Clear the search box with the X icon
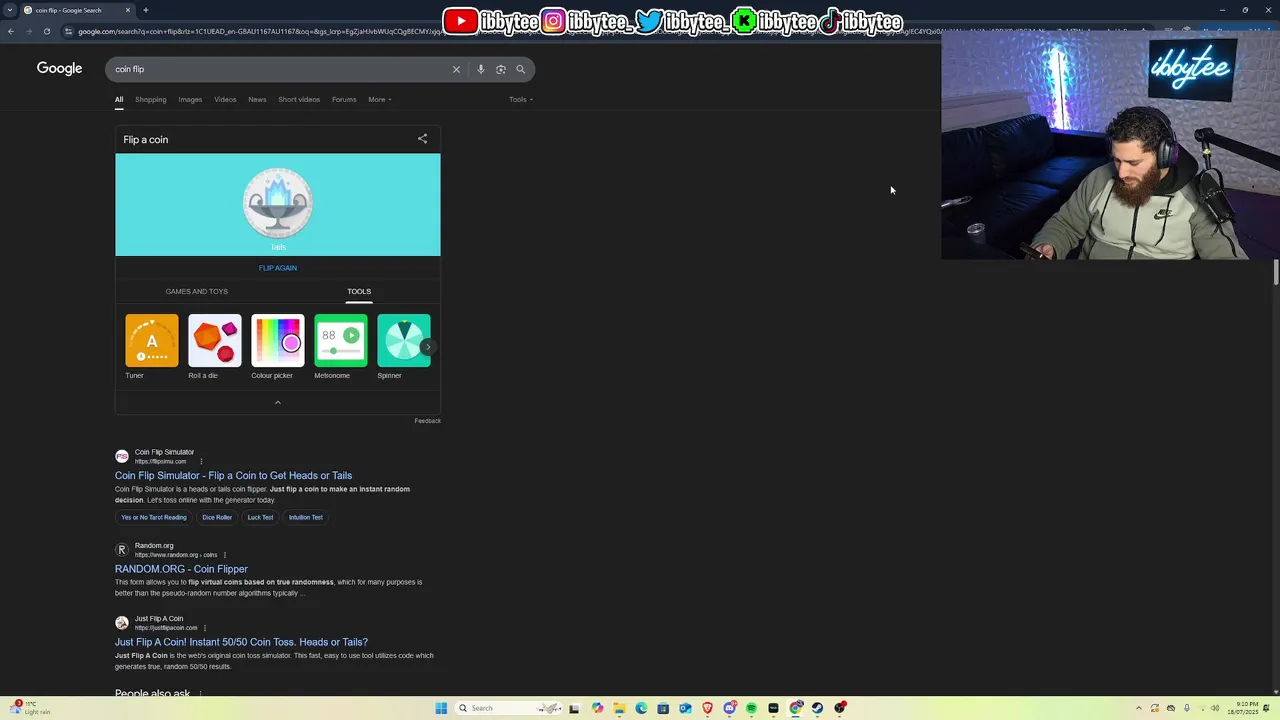 tap(456, 69)
